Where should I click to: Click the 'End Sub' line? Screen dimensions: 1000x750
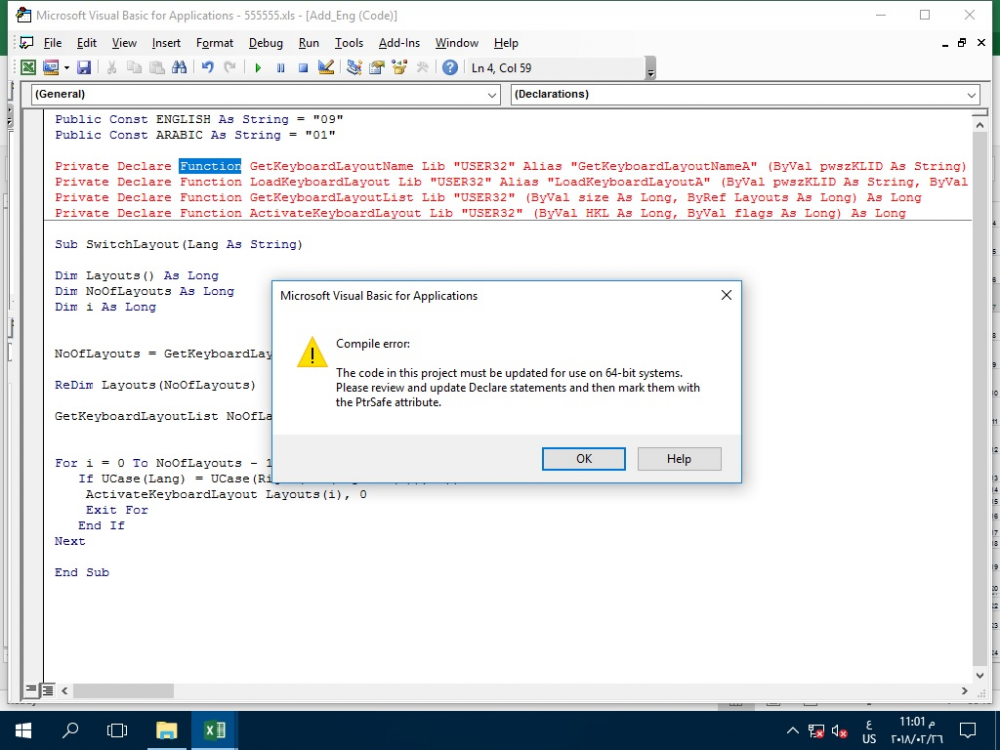pos(82,572)
